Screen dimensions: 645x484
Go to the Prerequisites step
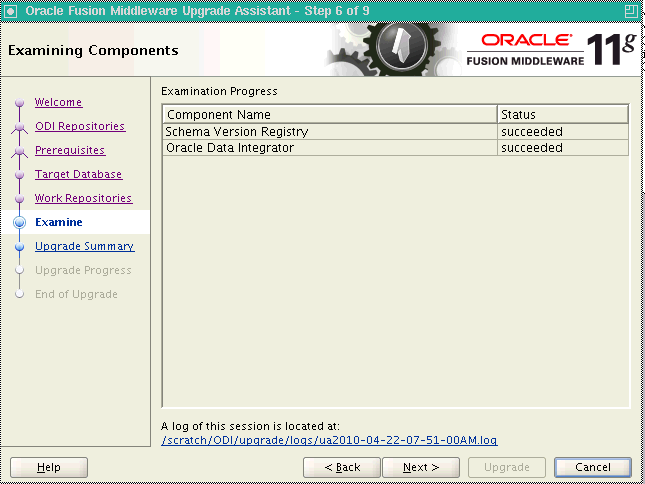[x=69, y=150]
